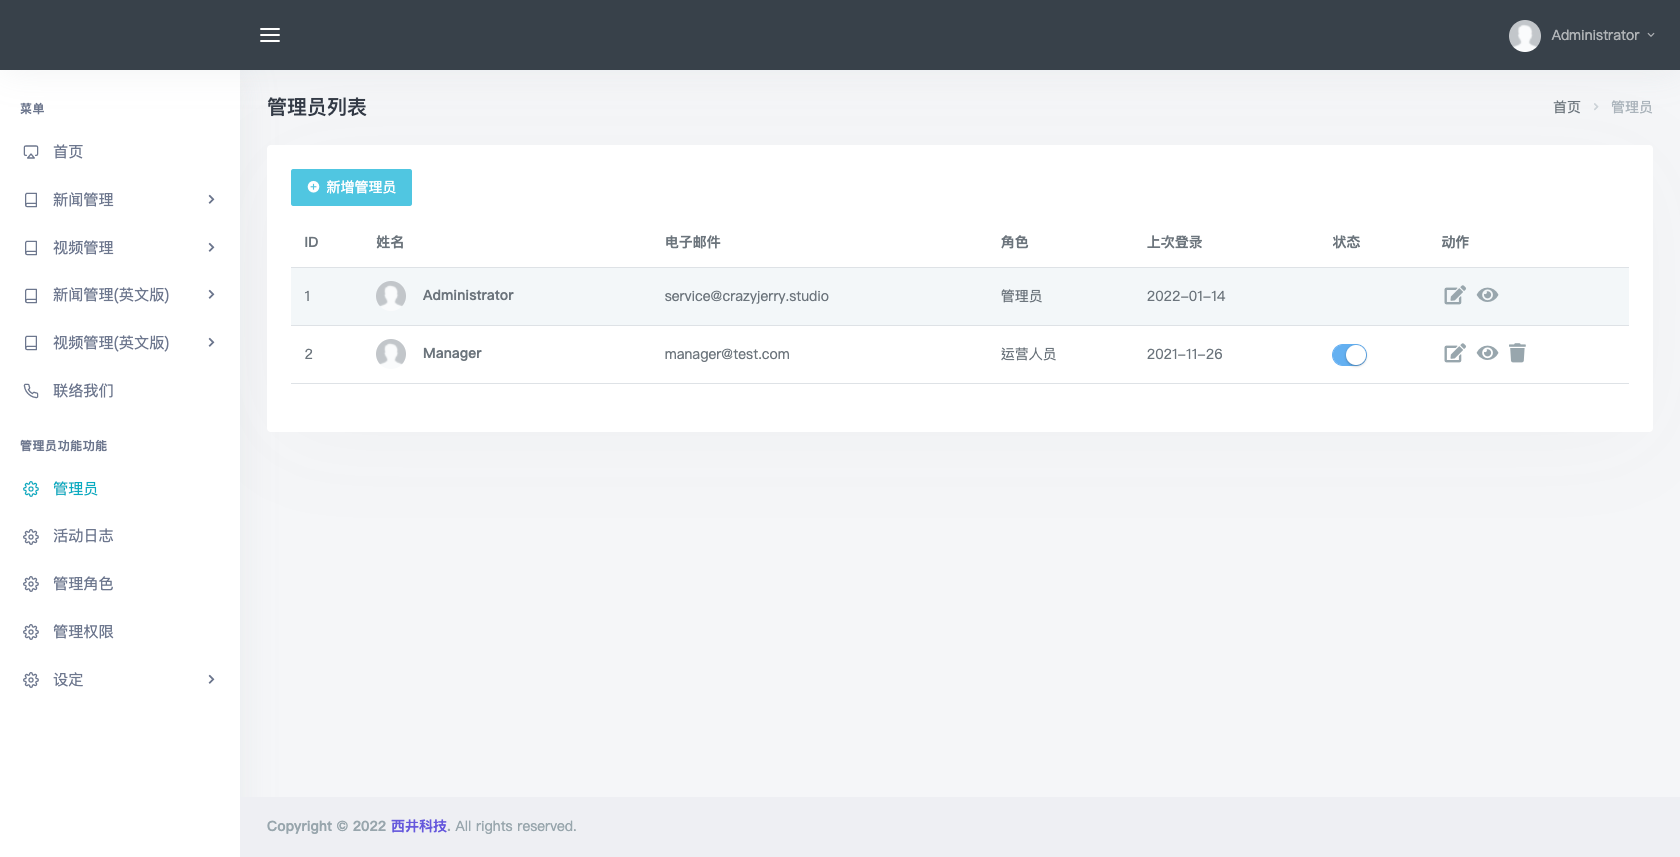
Task: Click the hamburger menu icon in header
Action: [270, 35]
